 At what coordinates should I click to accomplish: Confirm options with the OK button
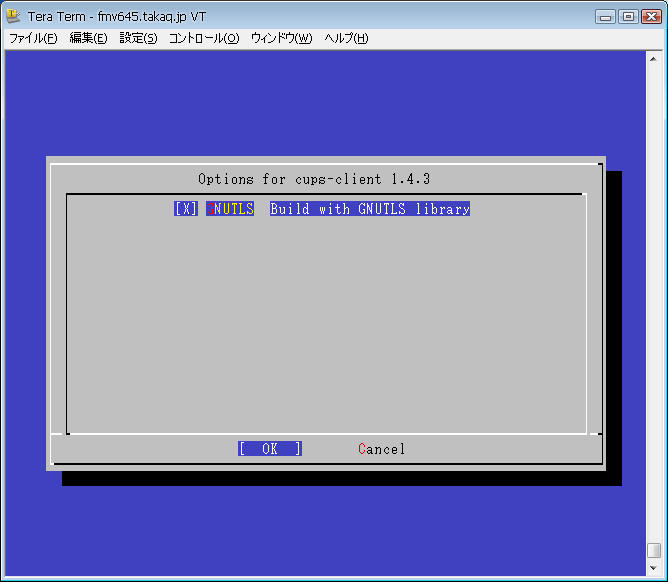[x=270, y=449]
